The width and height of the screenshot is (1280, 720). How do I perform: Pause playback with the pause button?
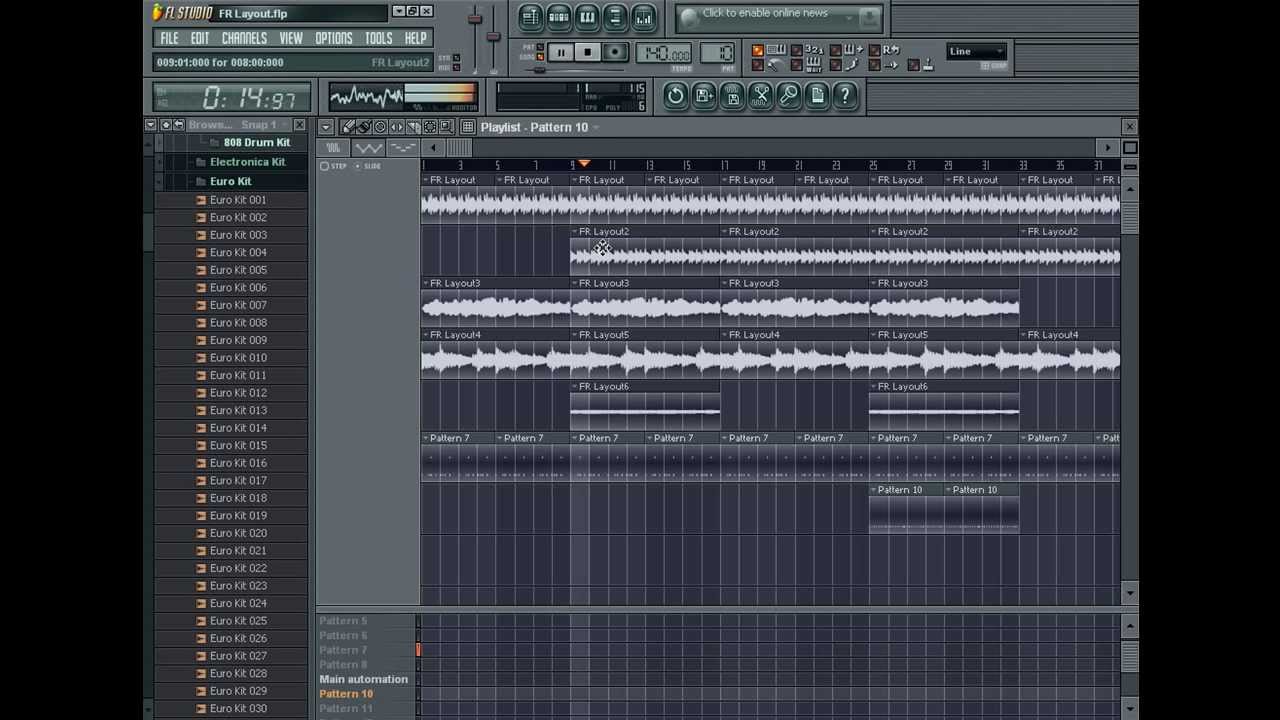click(561, 52)
